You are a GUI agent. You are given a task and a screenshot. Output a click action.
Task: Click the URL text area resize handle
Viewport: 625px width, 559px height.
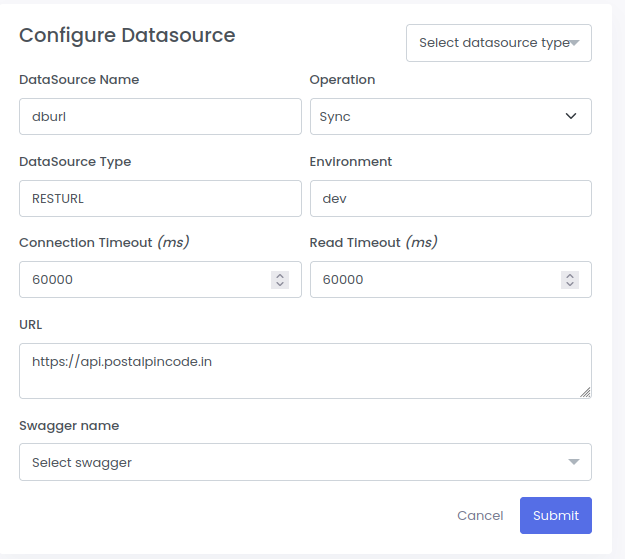(586, 393)
